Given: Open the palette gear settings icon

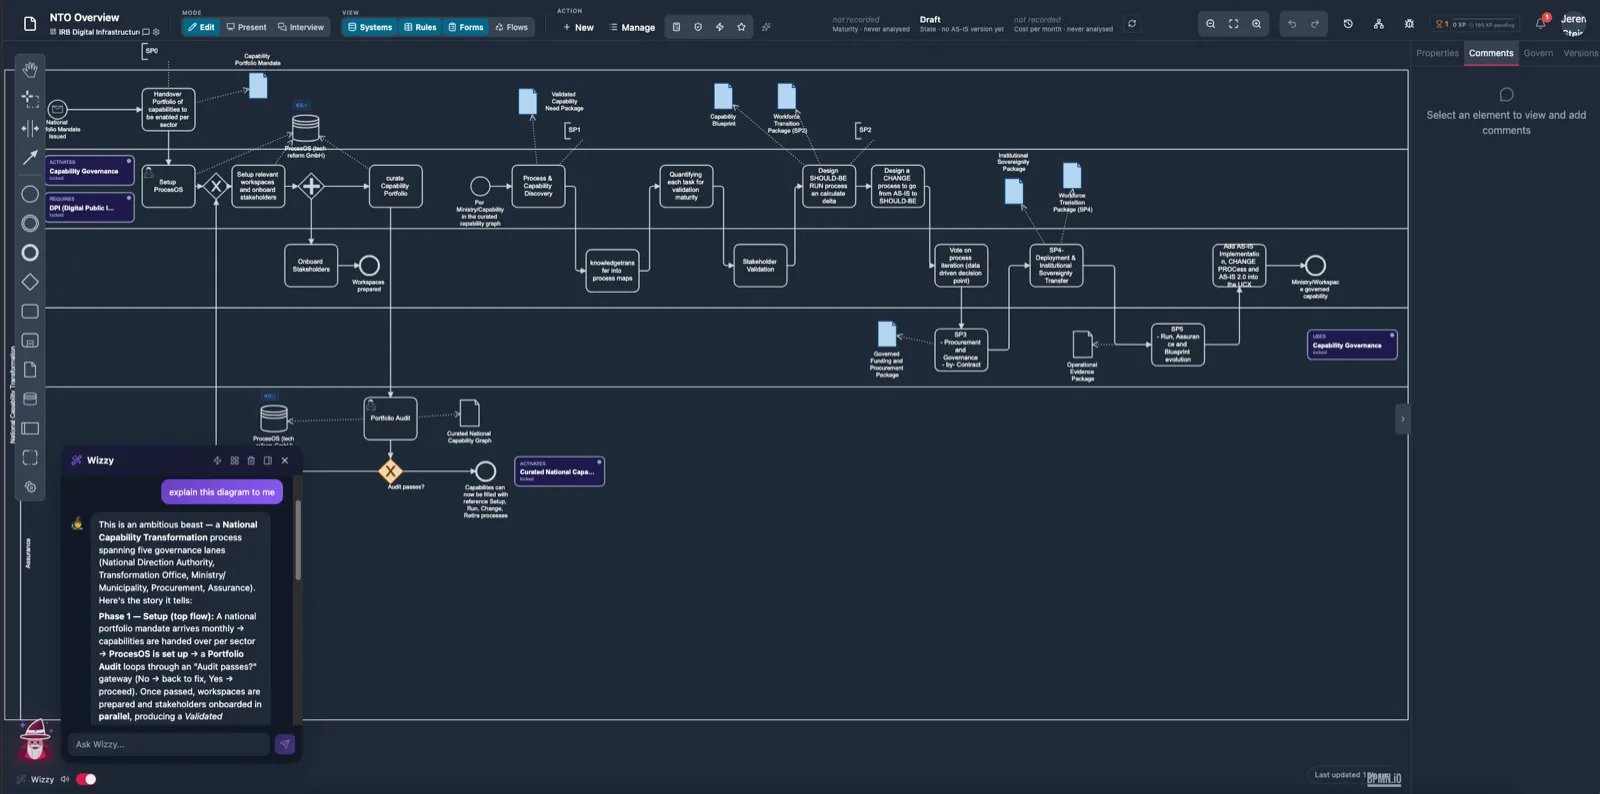Looking at the screenshot, I should pos(30,487).
